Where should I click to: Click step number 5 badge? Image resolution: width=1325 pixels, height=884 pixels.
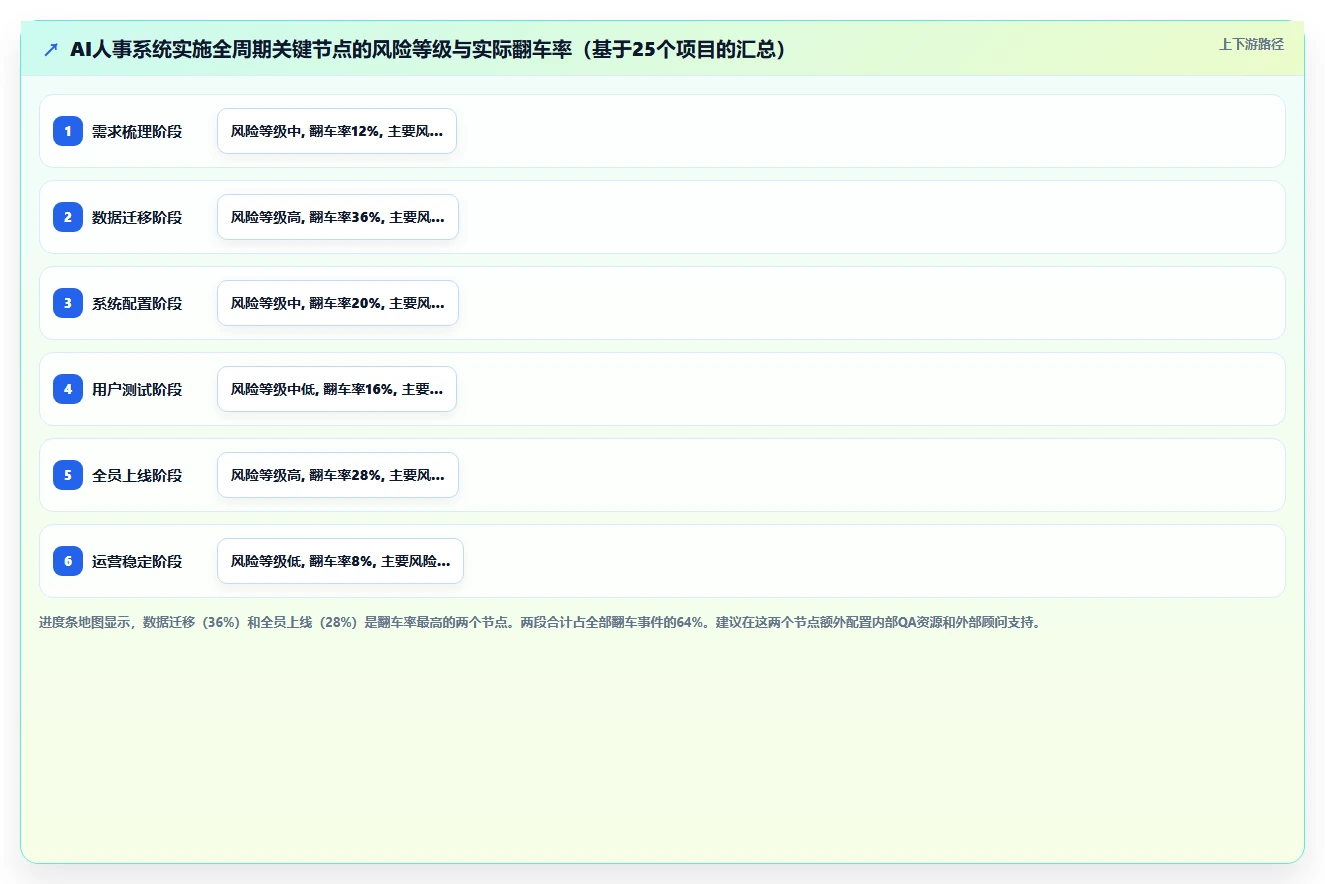[x=68, y=475]
